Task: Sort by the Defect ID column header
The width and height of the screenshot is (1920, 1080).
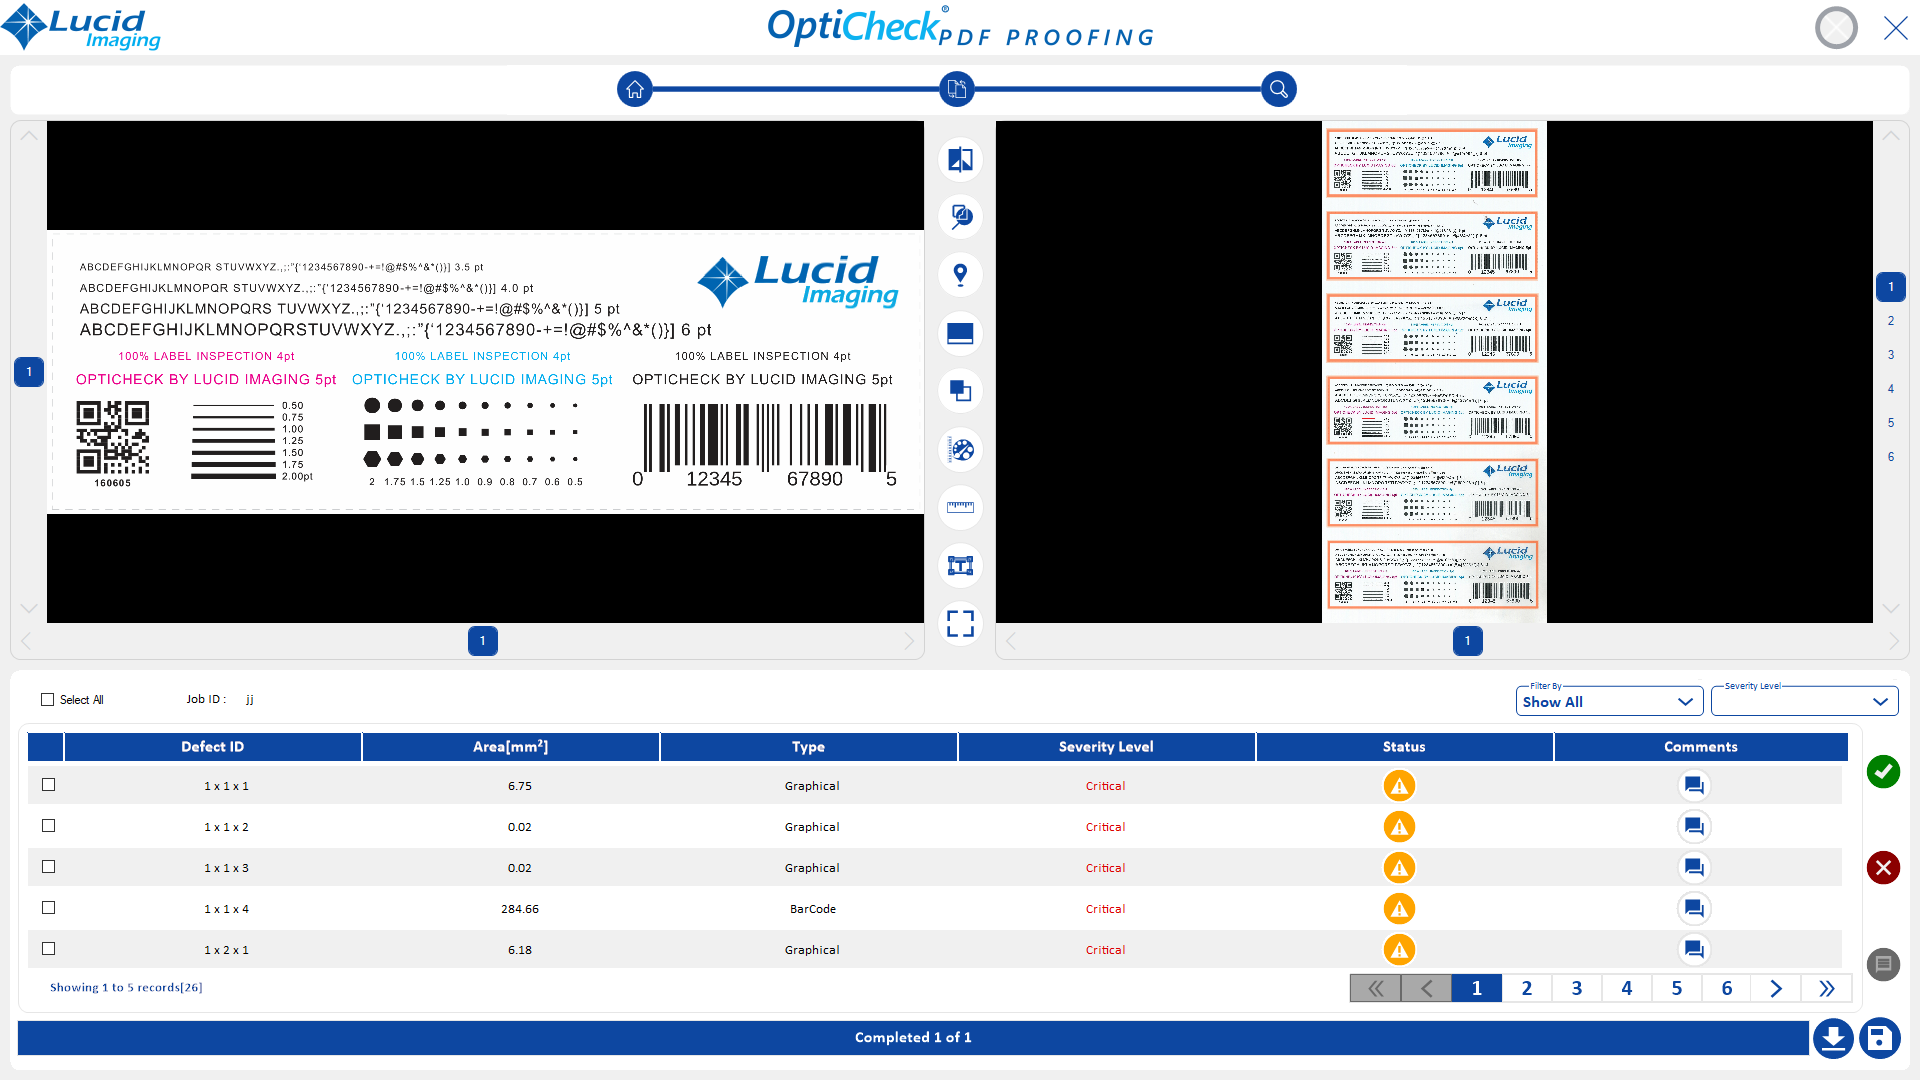Action: click(212, 747)
